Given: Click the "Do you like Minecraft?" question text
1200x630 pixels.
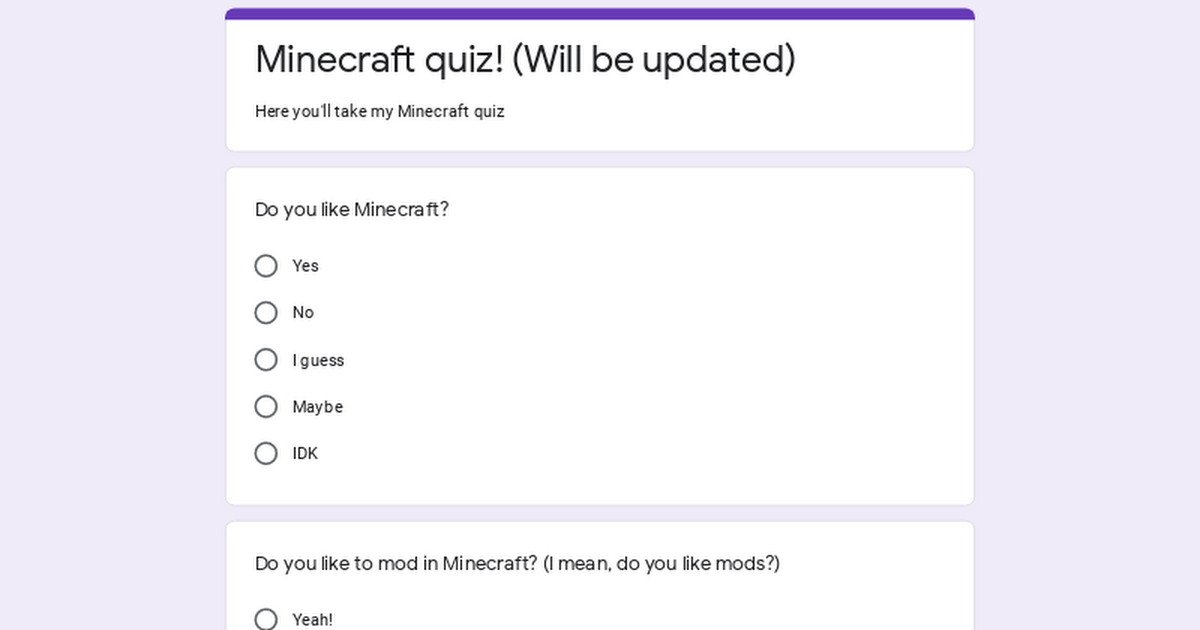Looking at the screenshot, I should (352, 210).
